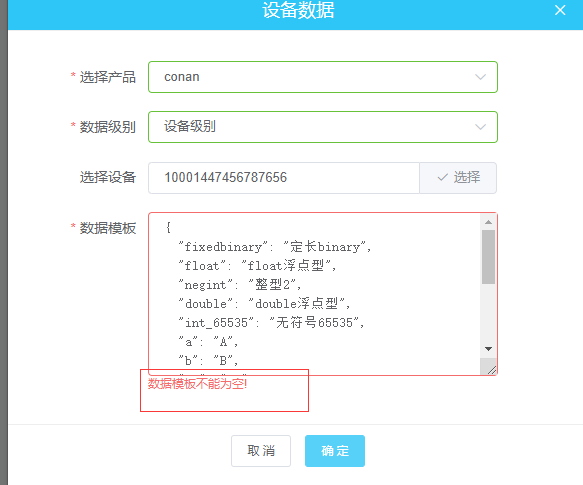The image size is (583, 485).
Task: Expand the 选择产品 dropdown arrow
Action: coord(480,77)
